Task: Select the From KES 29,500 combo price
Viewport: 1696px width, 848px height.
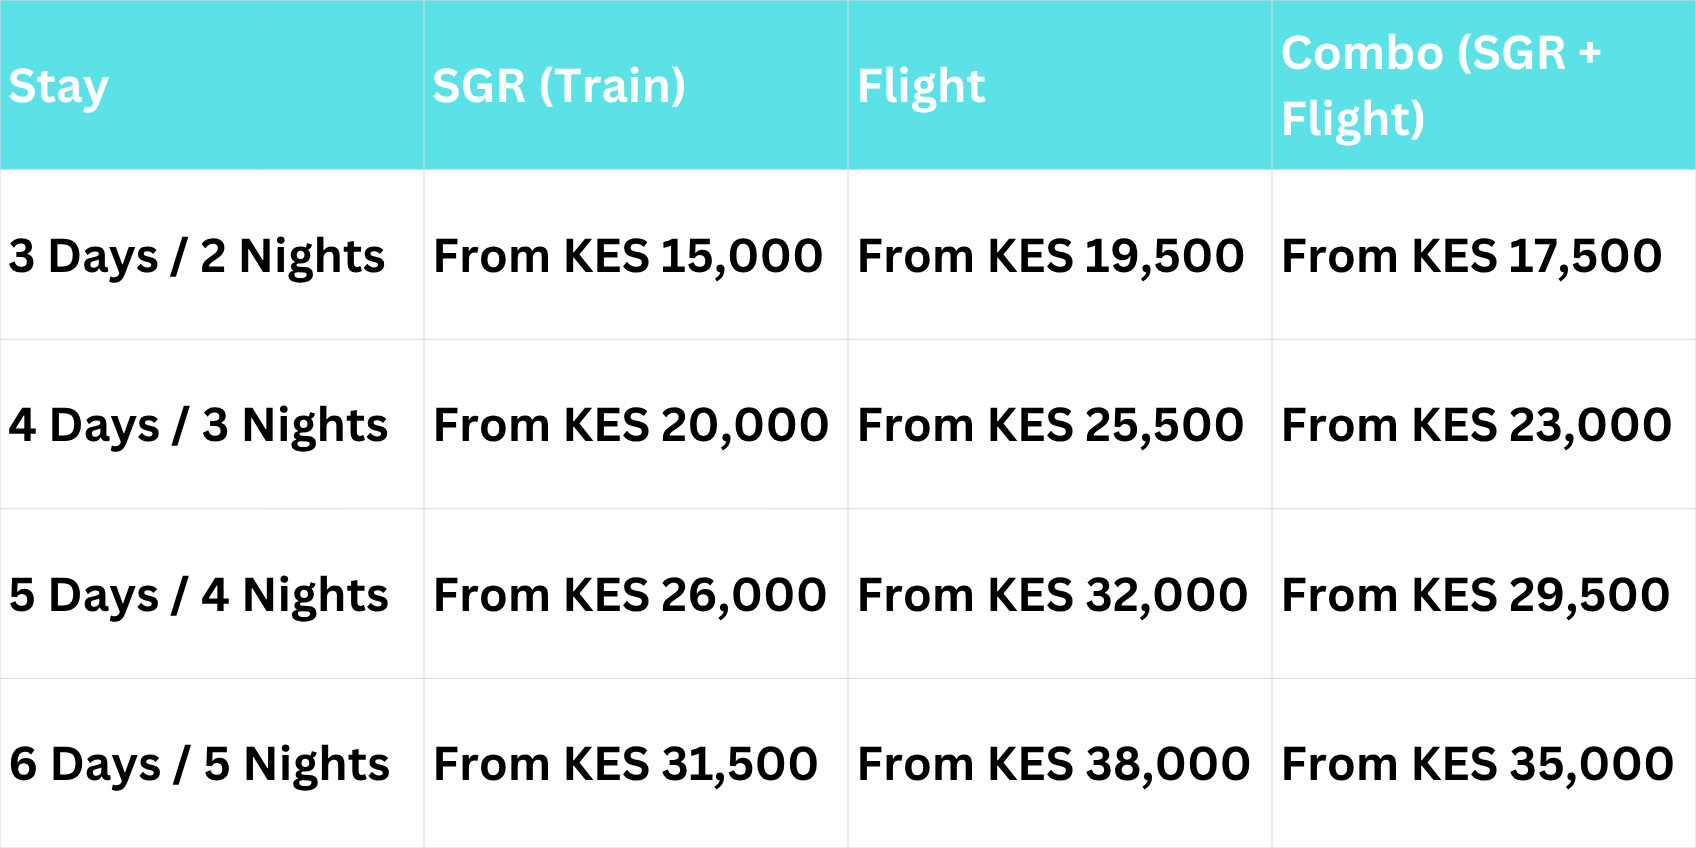Action: (1476, 595)
